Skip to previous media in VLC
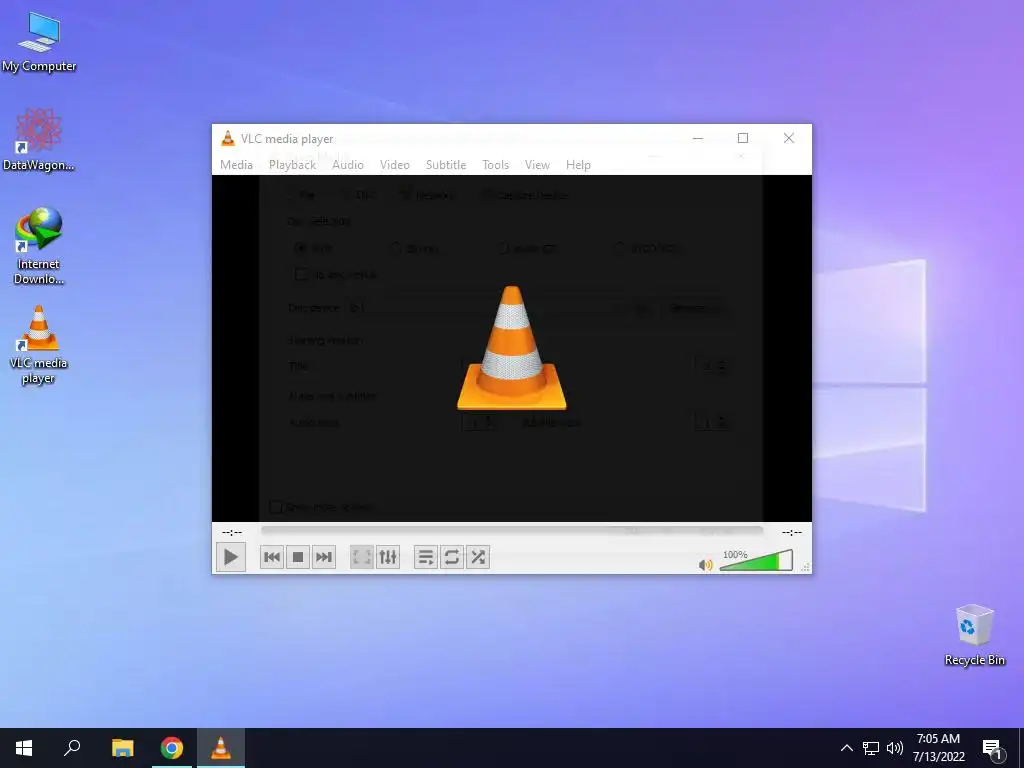This screenshot has width=1024, height=768. 272,557
